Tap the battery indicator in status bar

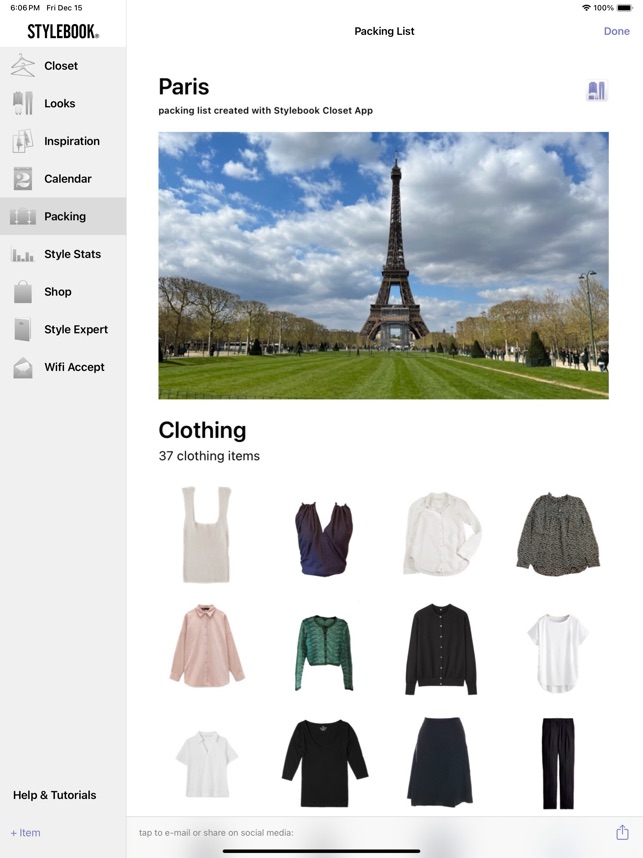624,8
